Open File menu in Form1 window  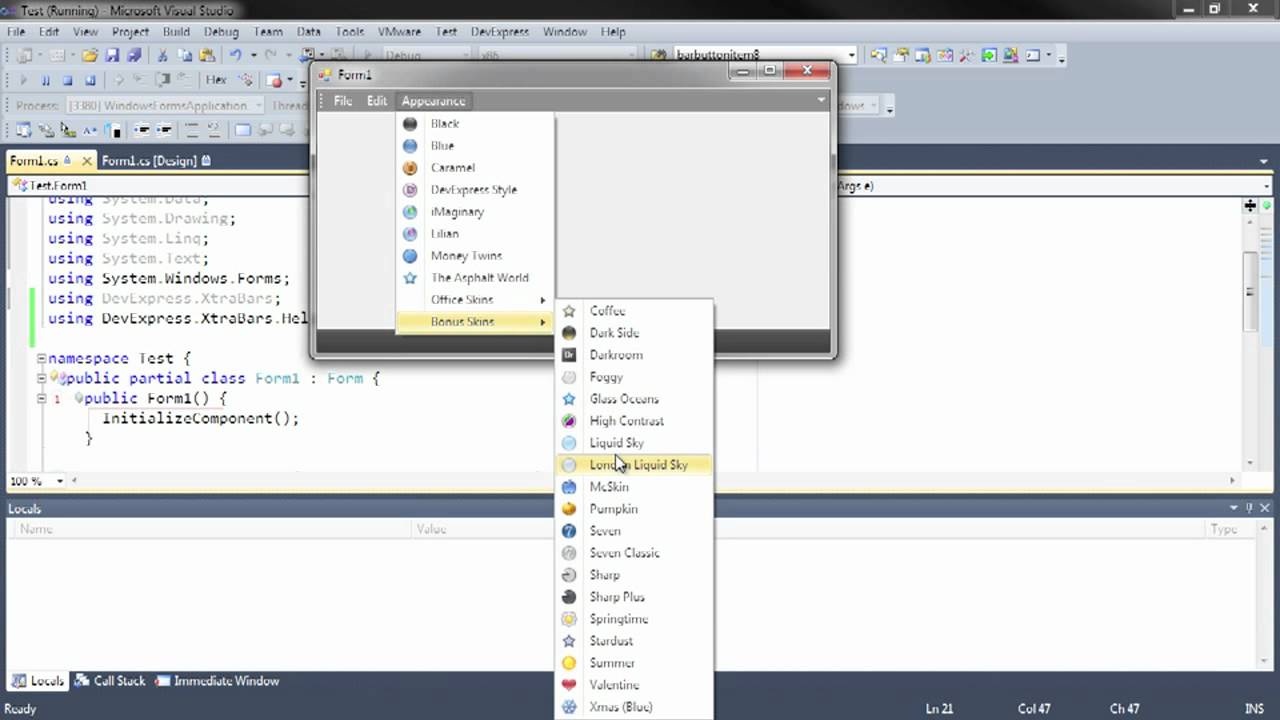pos(343,101)
